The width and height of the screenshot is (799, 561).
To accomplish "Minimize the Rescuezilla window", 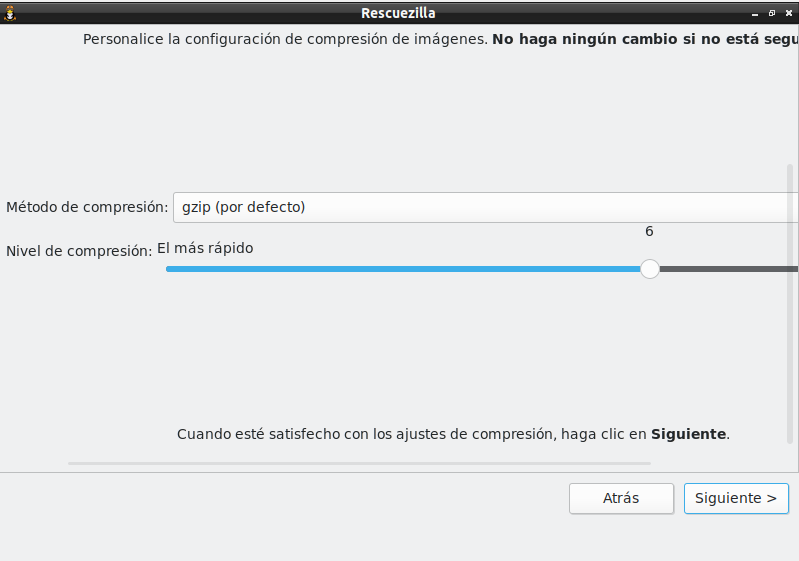I will (757, 13).
